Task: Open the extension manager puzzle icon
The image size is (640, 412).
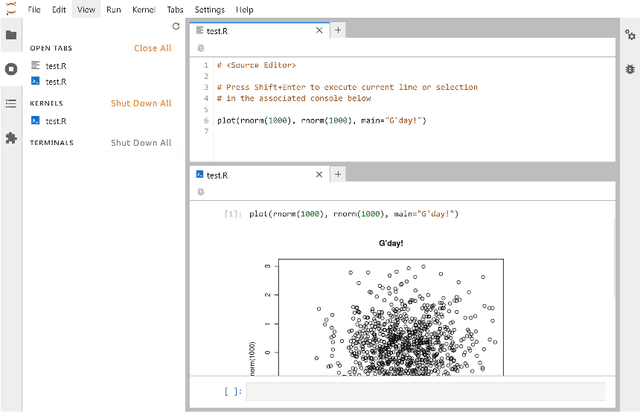Action: click(x=11, y=137)
